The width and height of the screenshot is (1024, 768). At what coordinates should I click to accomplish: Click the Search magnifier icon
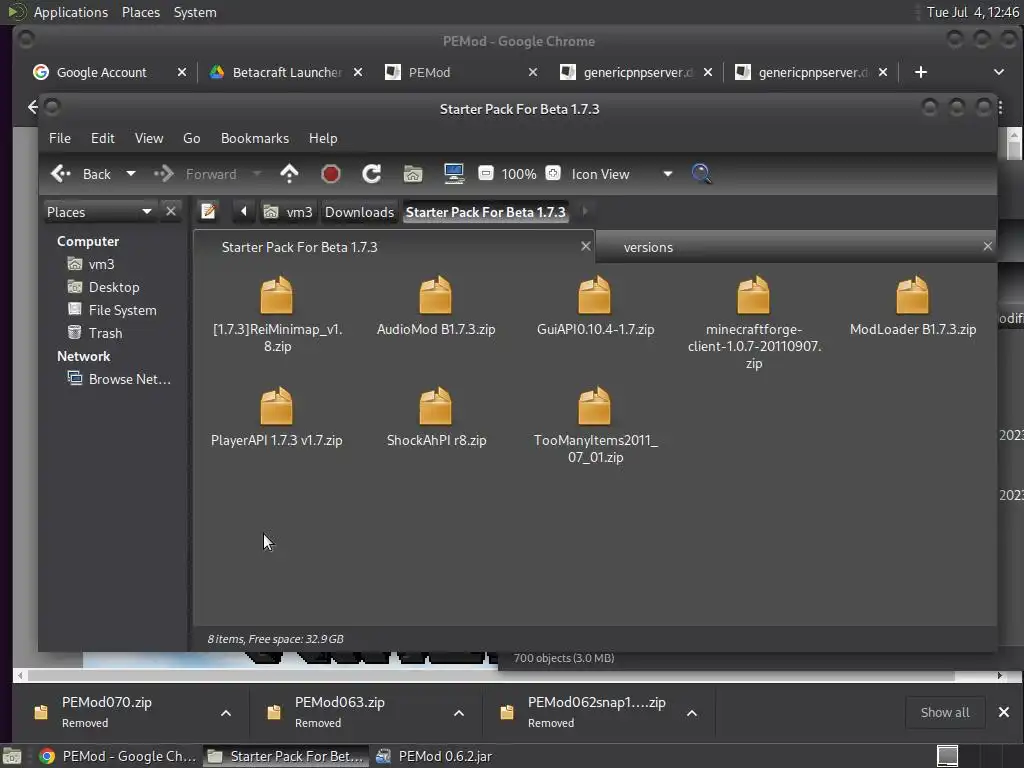(701, 174)
